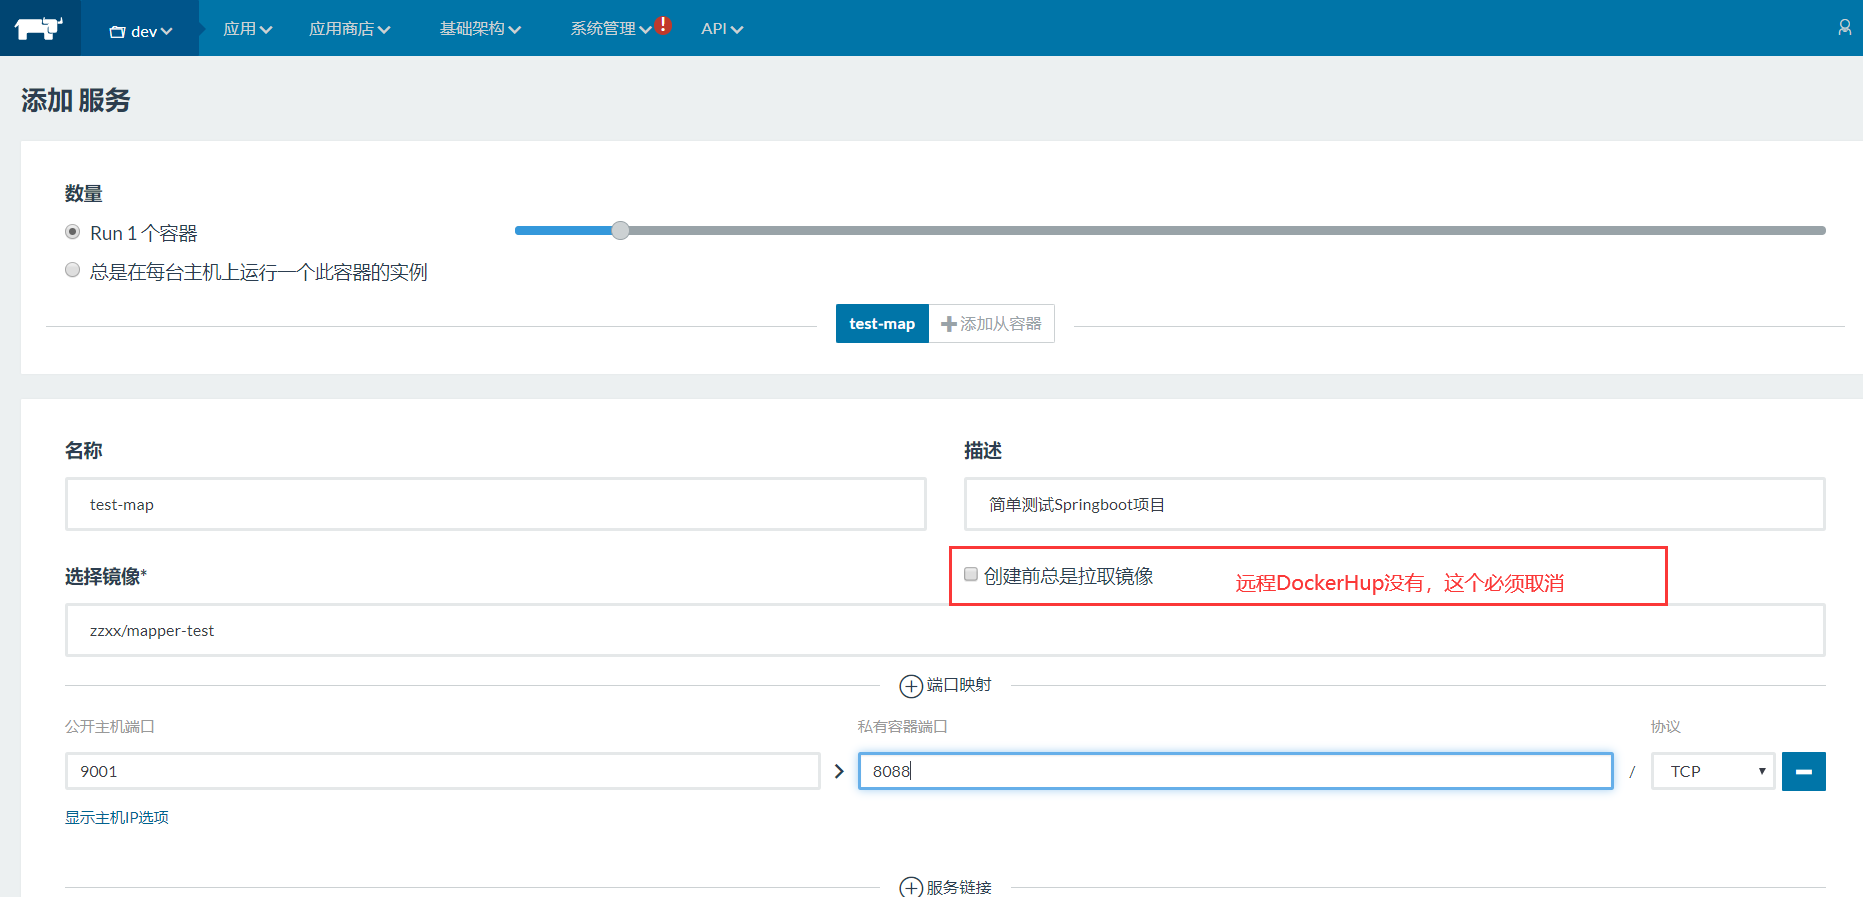Open the API menu
This screenshot has height=897, width=1863.
click(x=721, y=29)
